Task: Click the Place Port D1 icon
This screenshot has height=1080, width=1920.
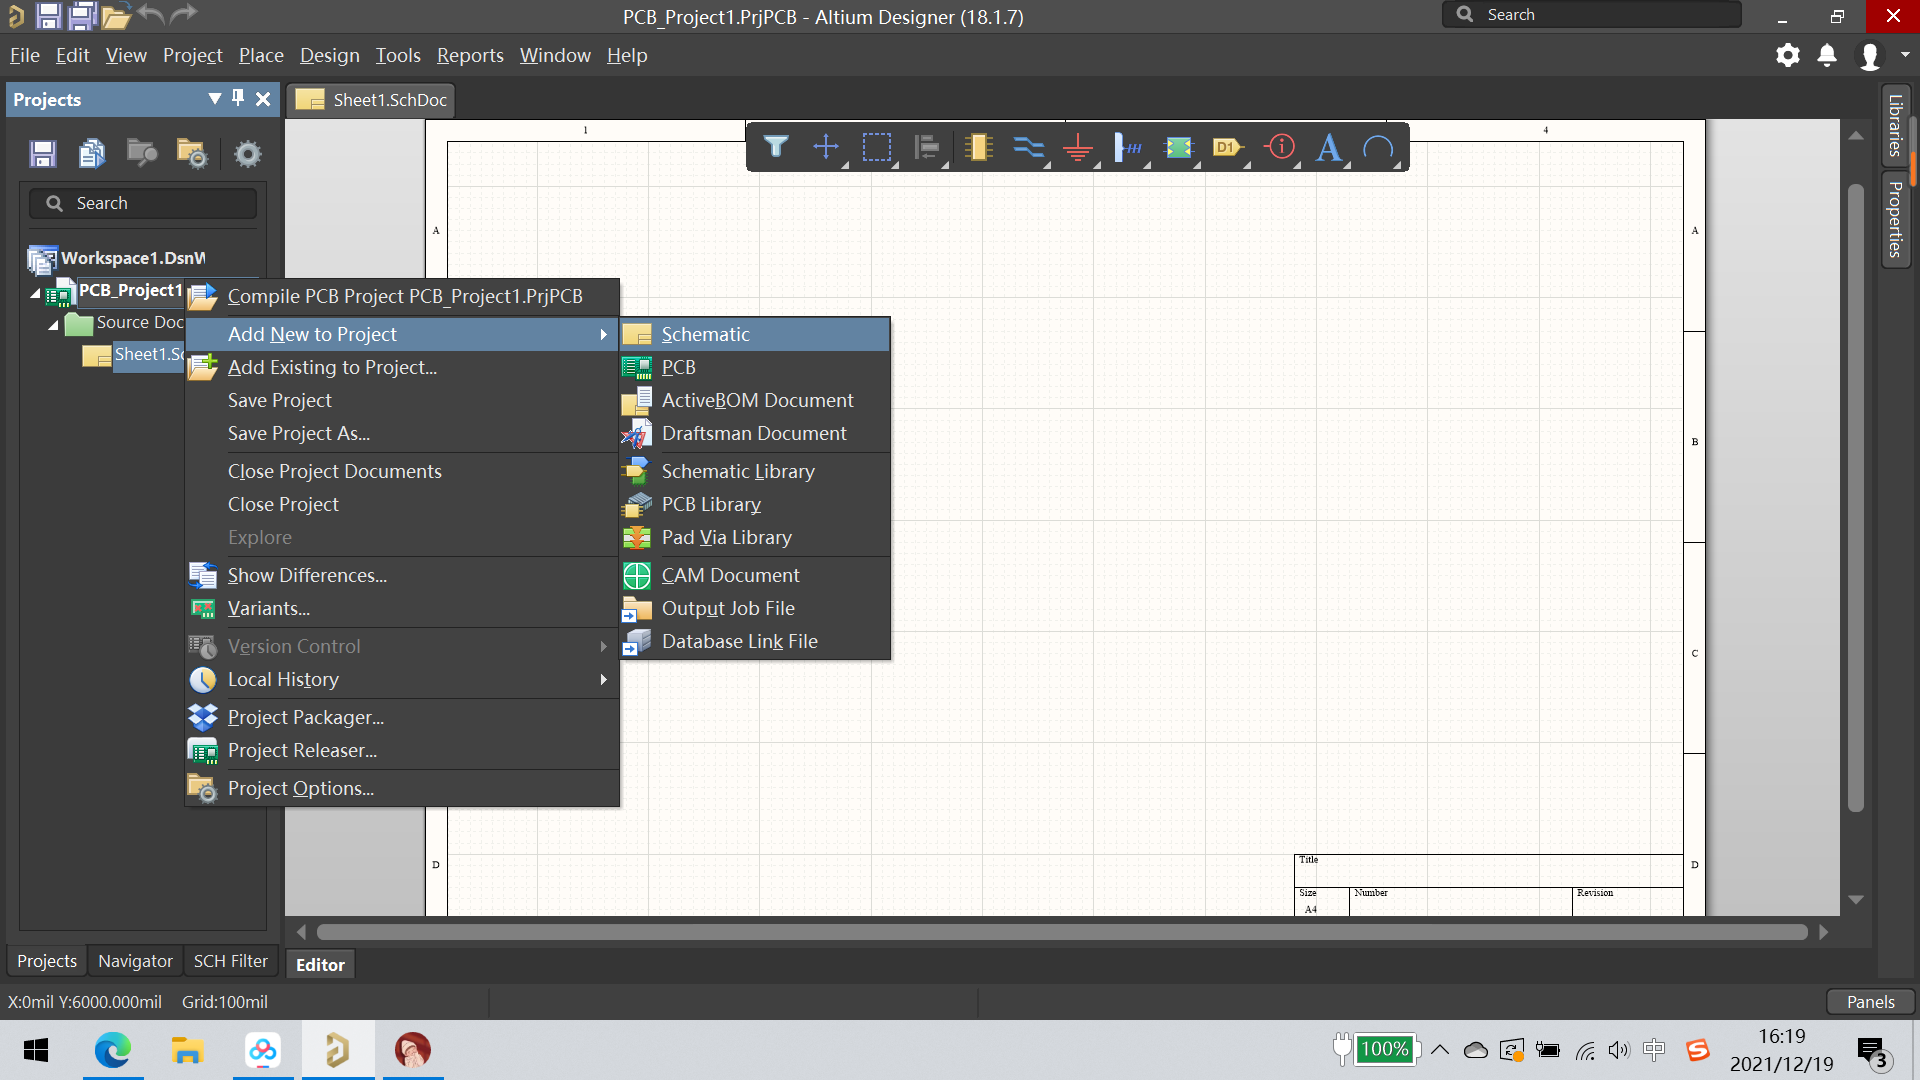Action: pyautogui.click(x=1227, y=148)
